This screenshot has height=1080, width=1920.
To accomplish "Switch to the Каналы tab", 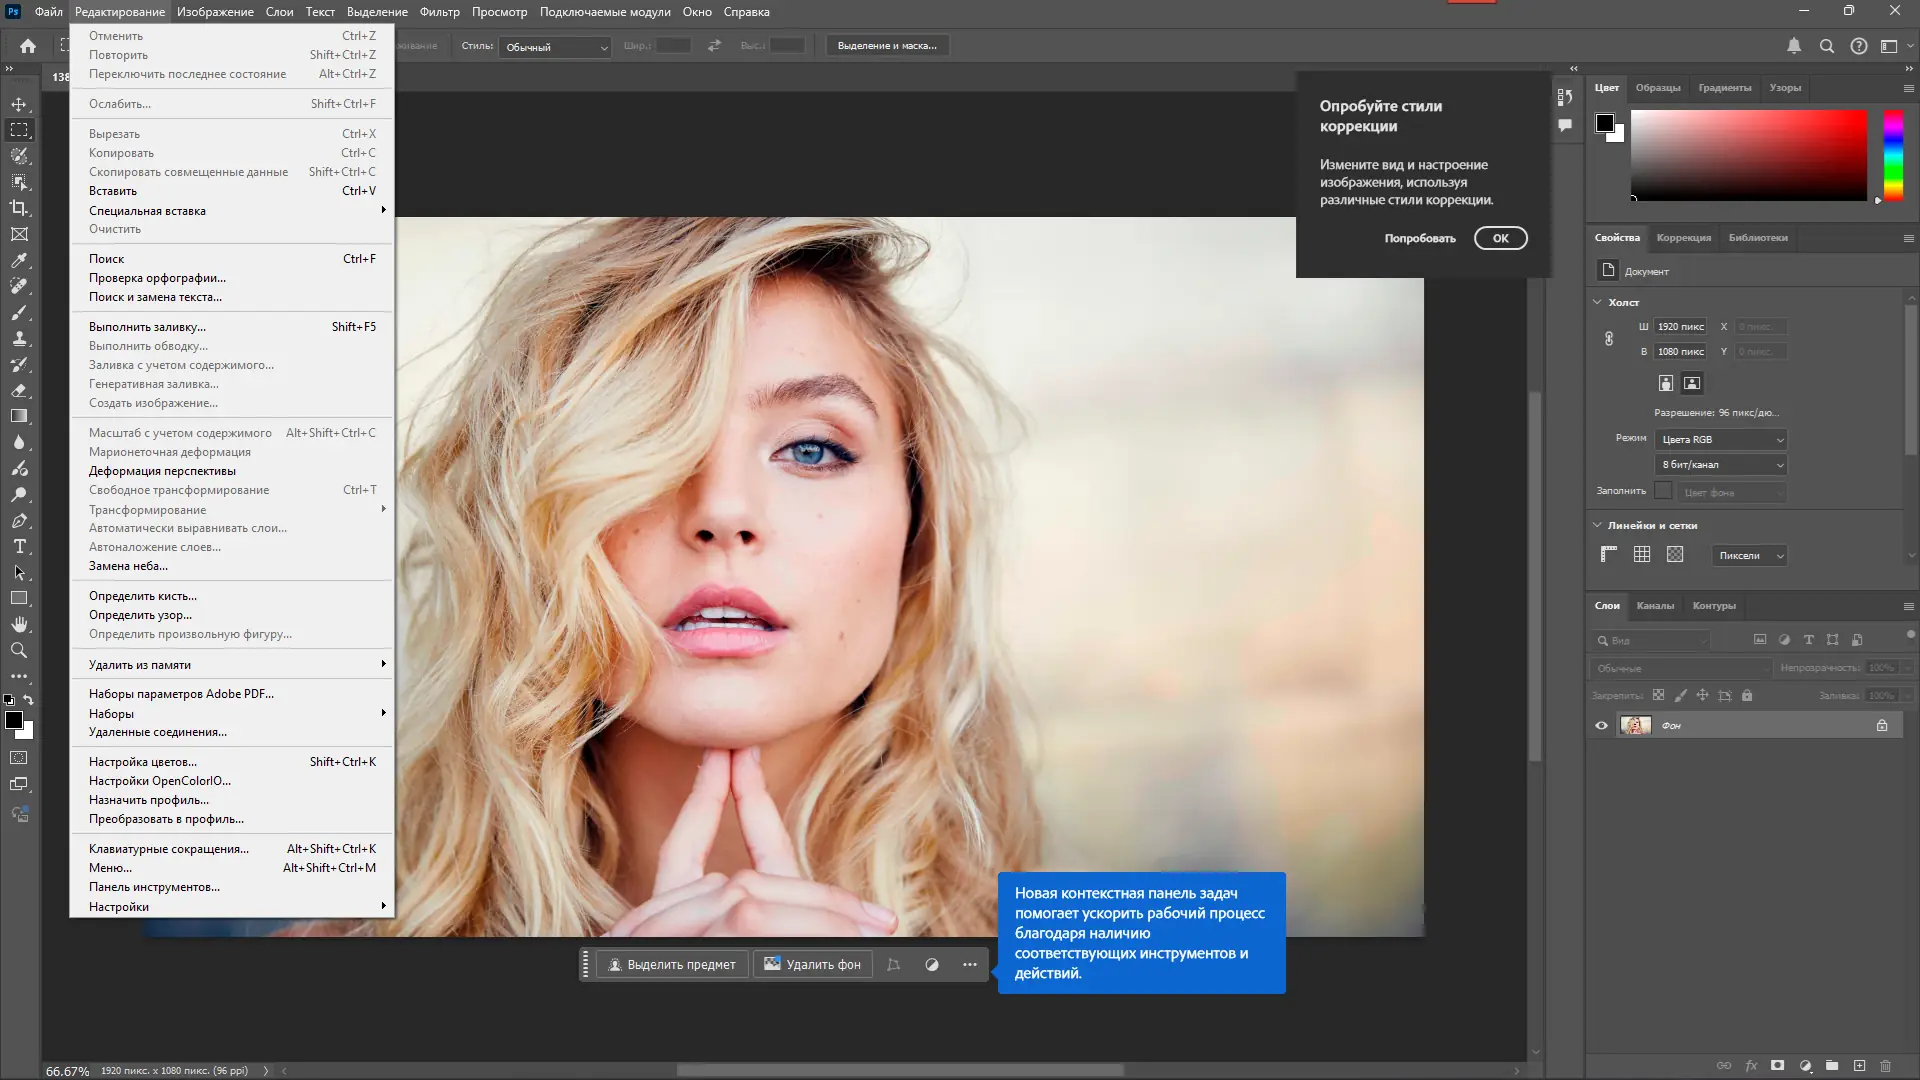I will [1655, 606].
